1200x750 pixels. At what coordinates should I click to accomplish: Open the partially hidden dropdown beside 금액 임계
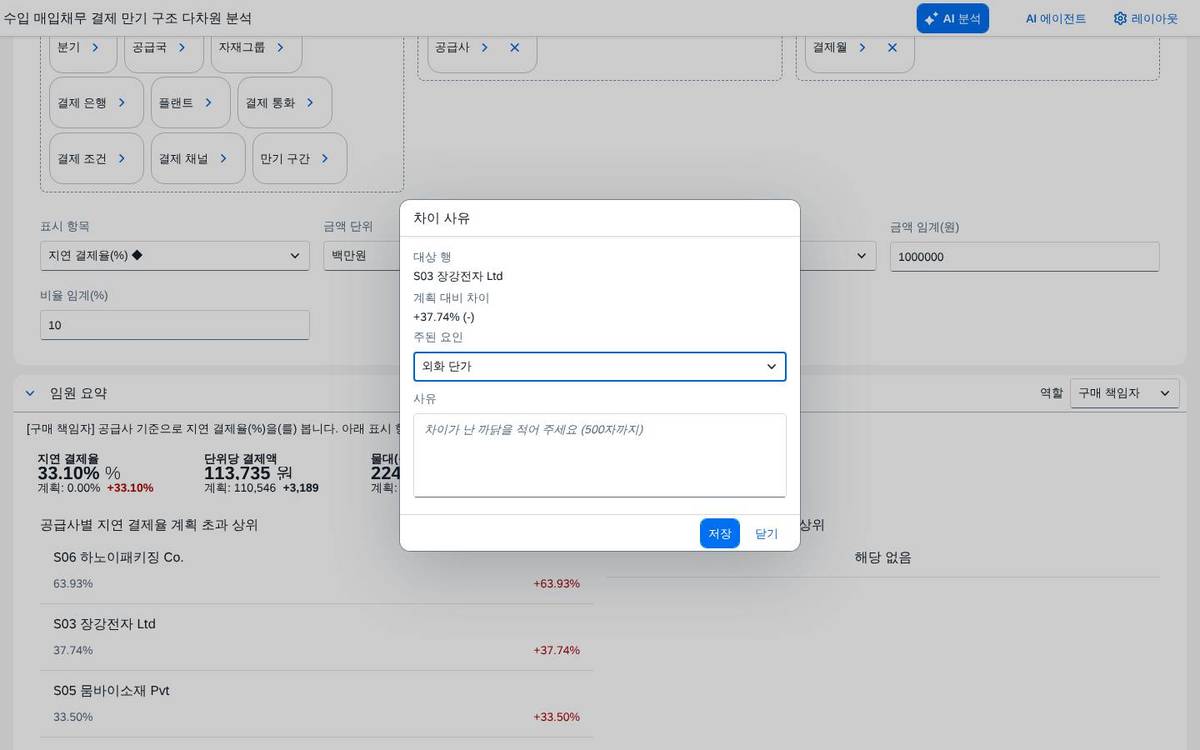click(x=838, y=256)
